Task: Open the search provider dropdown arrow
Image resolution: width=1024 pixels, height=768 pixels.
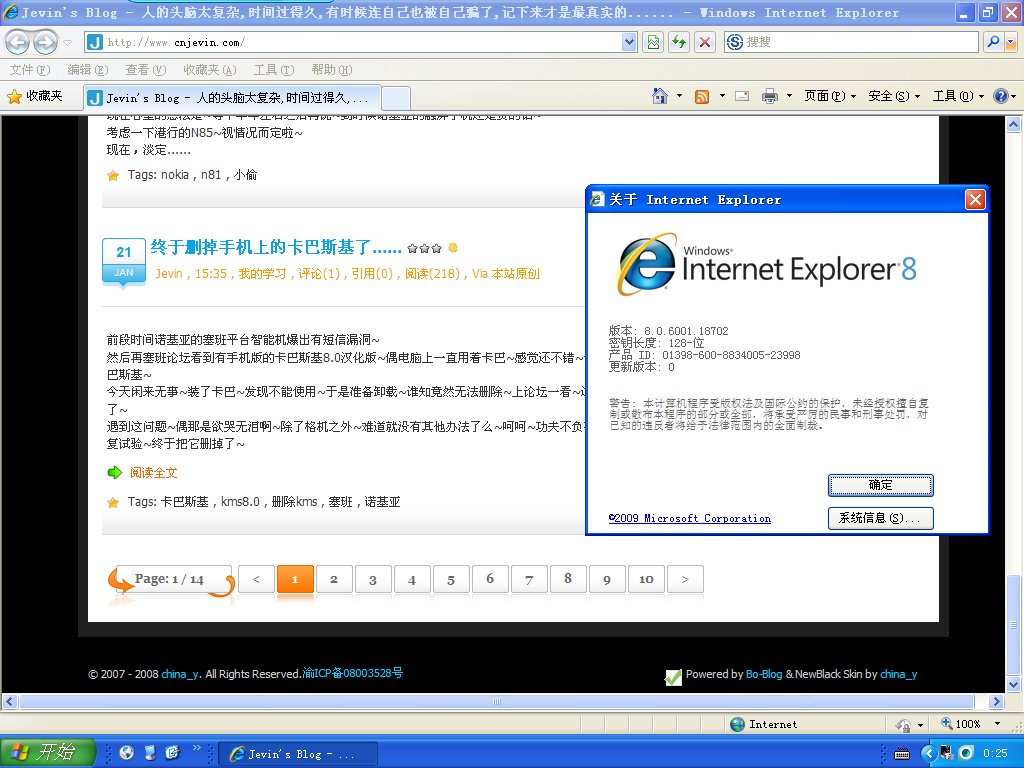Action: 1011,42
